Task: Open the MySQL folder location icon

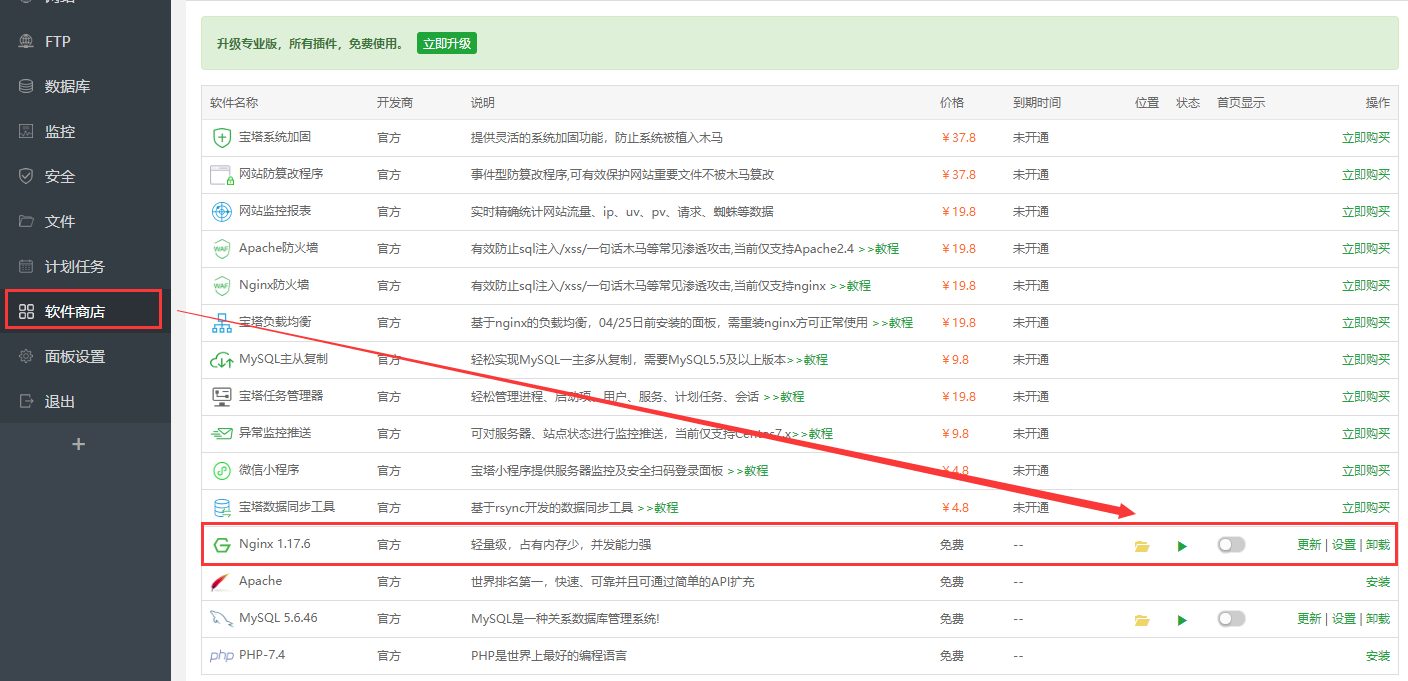Action: click(x=1142, y=620)
